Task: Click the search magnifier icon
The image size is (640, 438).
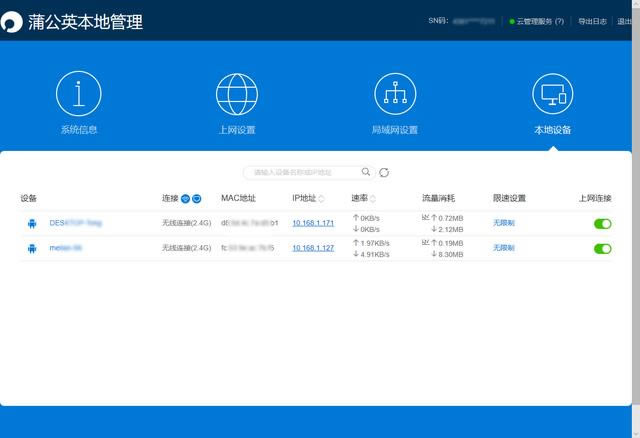Action: click(366, 172)
